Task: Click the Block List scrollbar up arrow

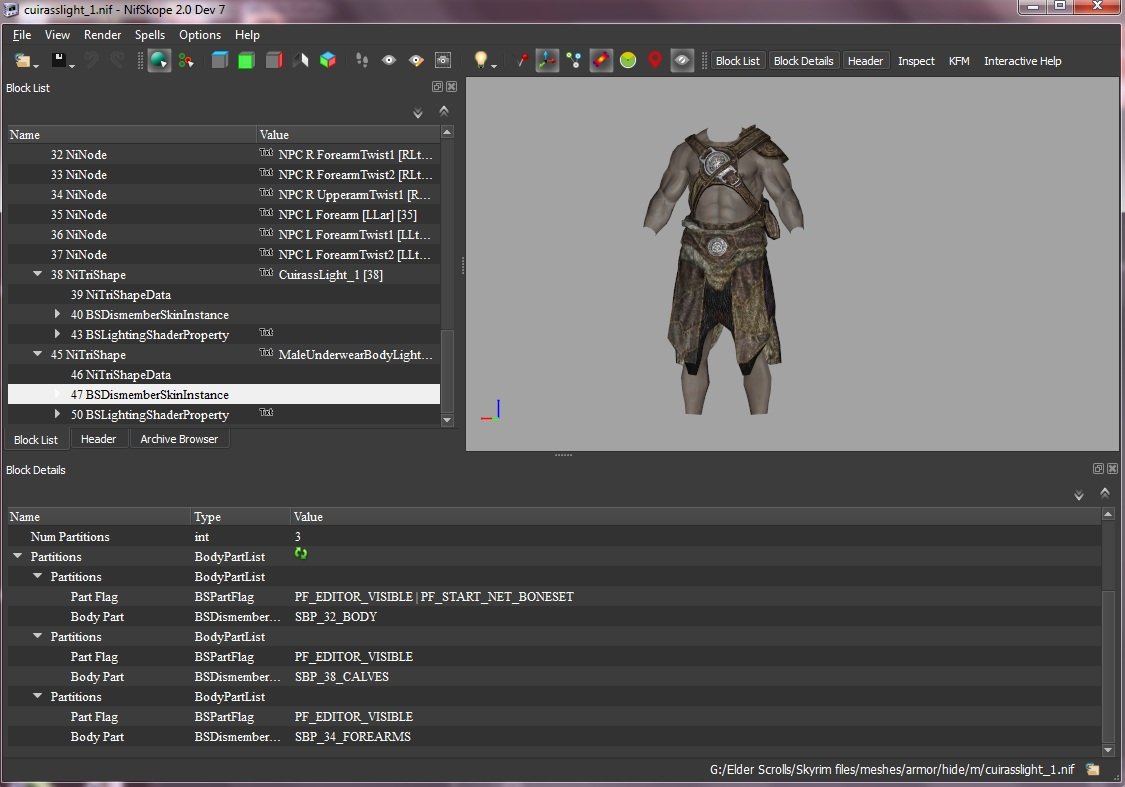Action: pyautogui.click(x=447, y=133)
